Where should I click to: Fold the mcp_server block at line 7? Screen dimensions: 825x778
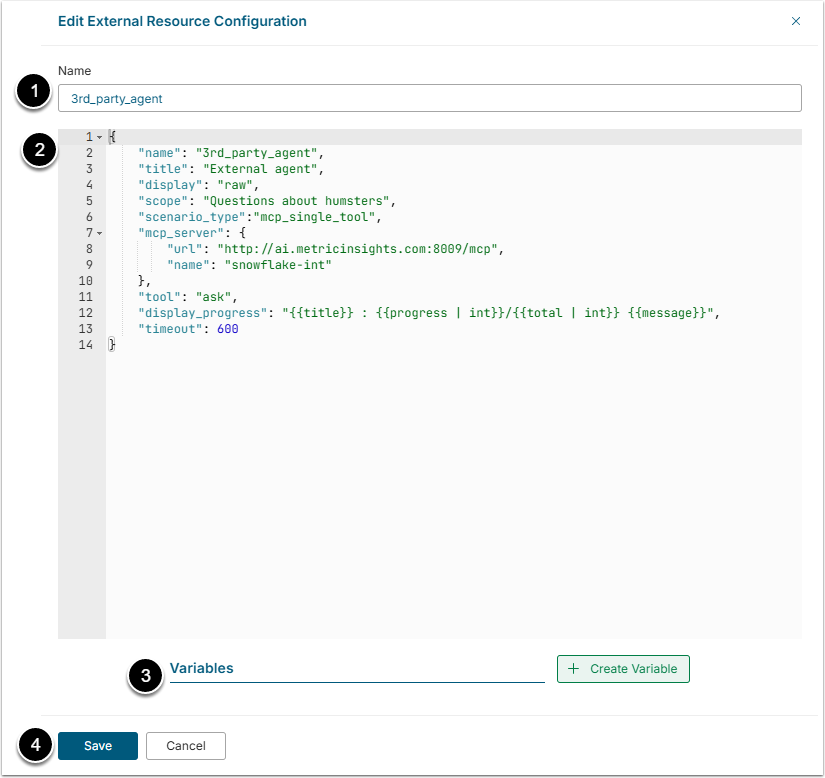tap(99, 233)
